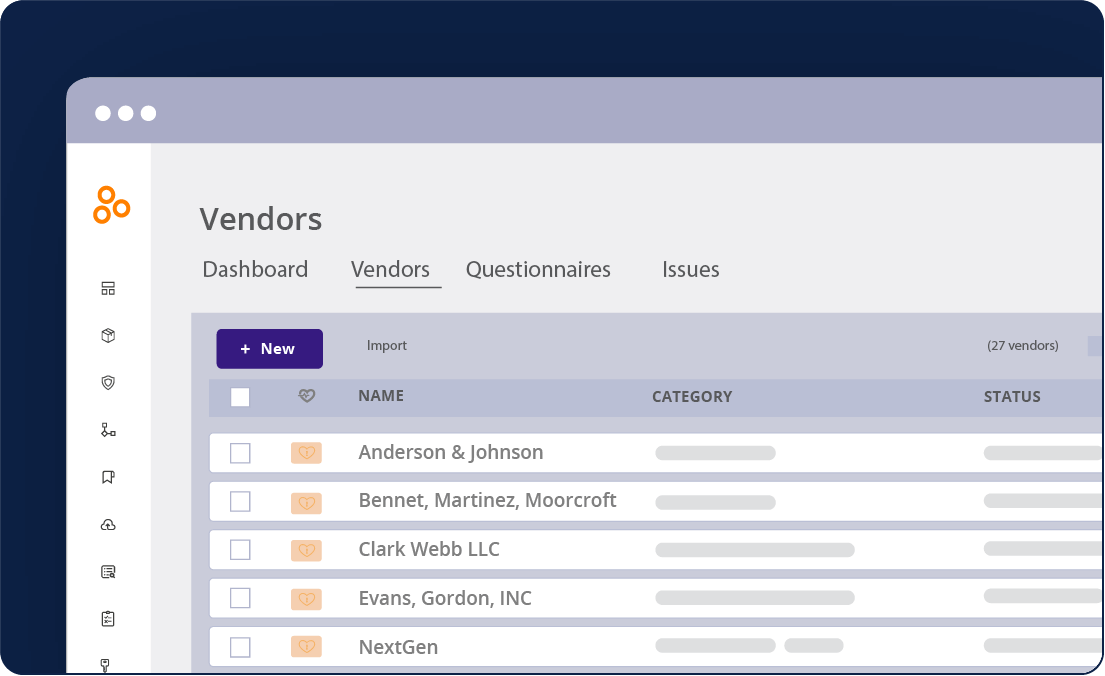Viewport: 1105px width, 676px height.
Task: Open the shield security sidebar icon
Action: [x=108, y=382]
